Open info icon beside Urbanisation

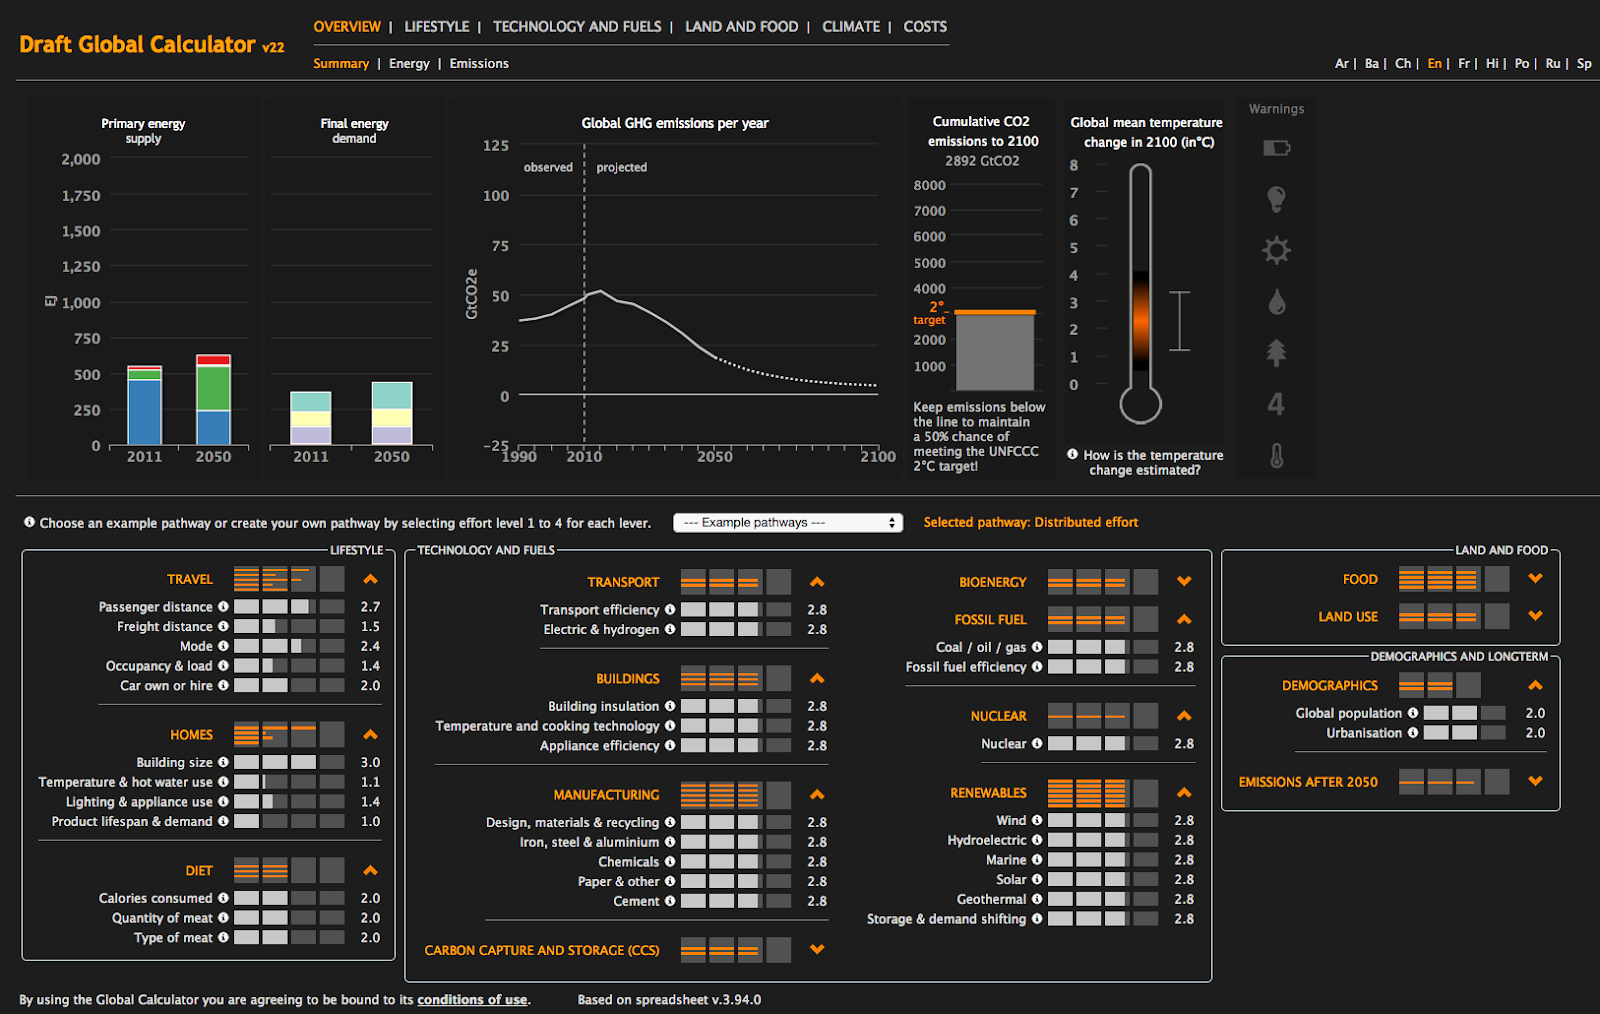1413,733
